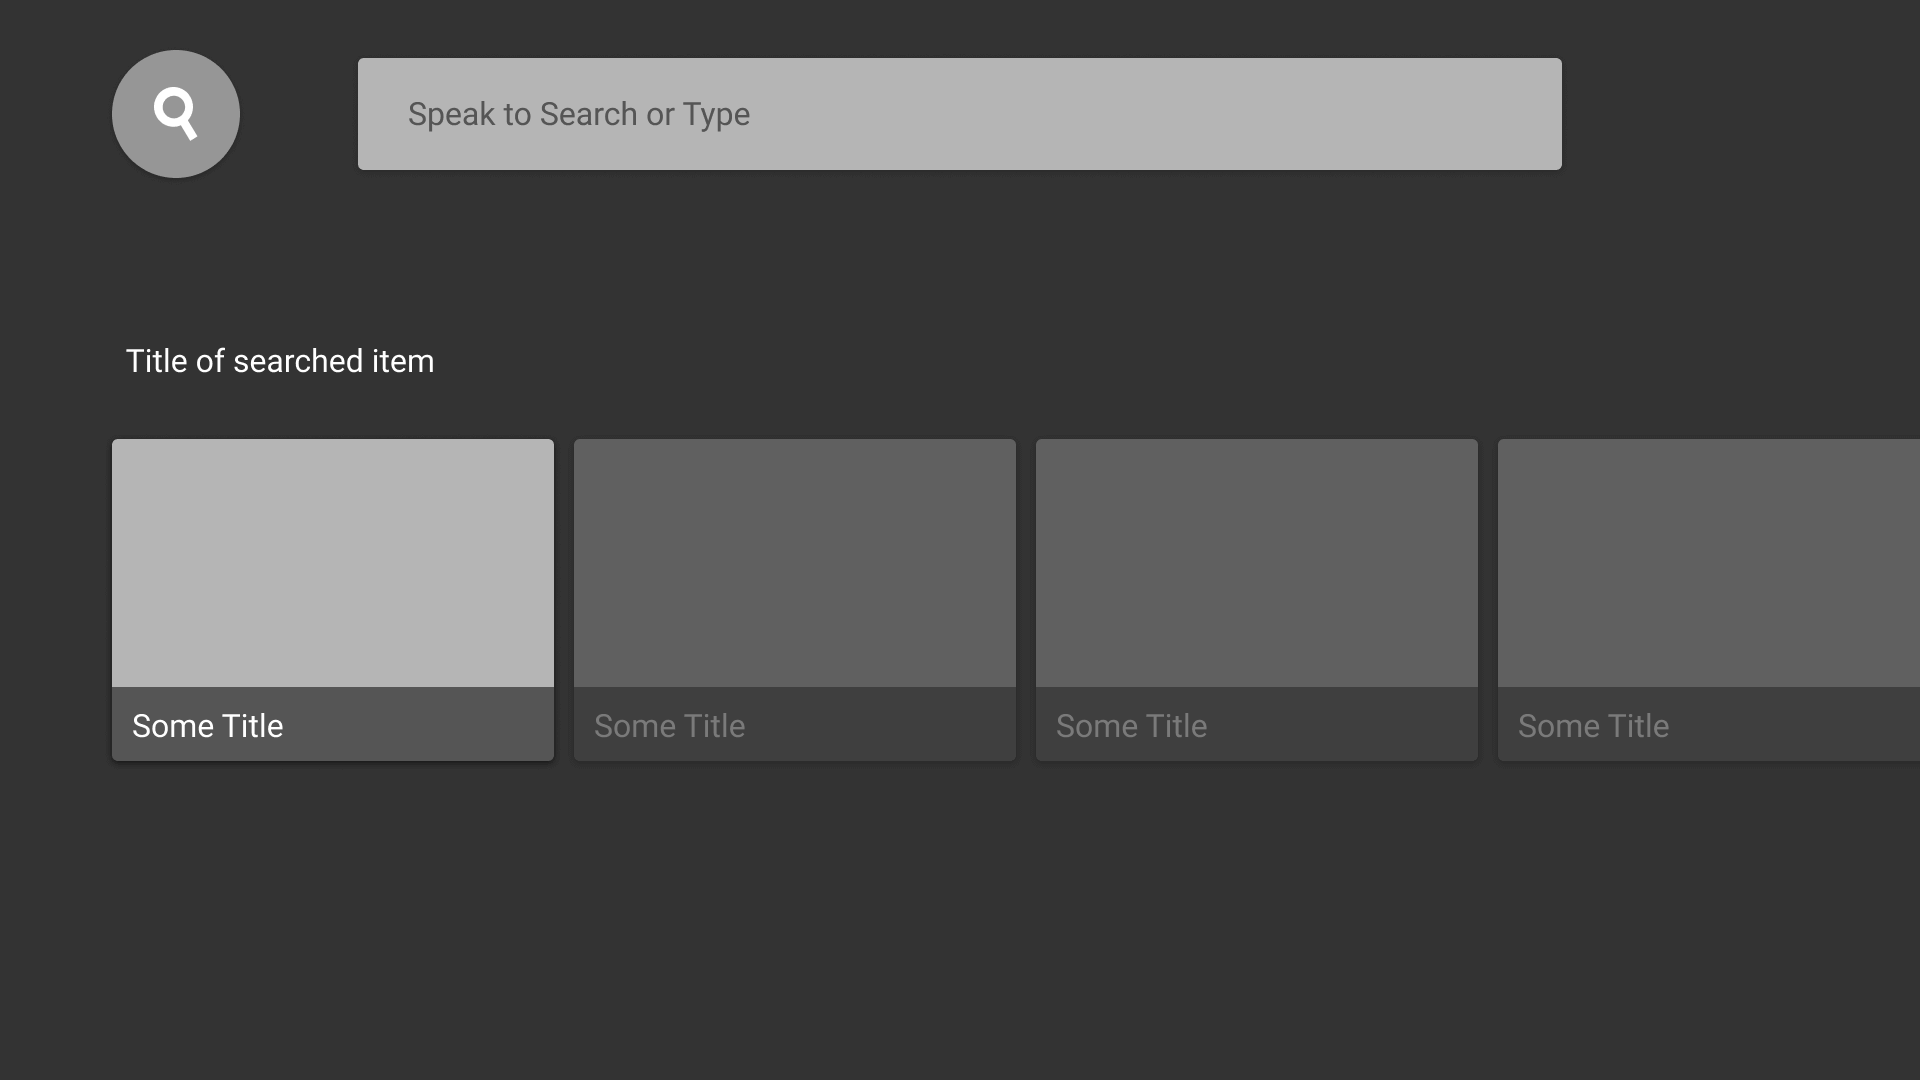Select the highlighted Some Title card
1920x1080 pixels.
coord(333,600)
